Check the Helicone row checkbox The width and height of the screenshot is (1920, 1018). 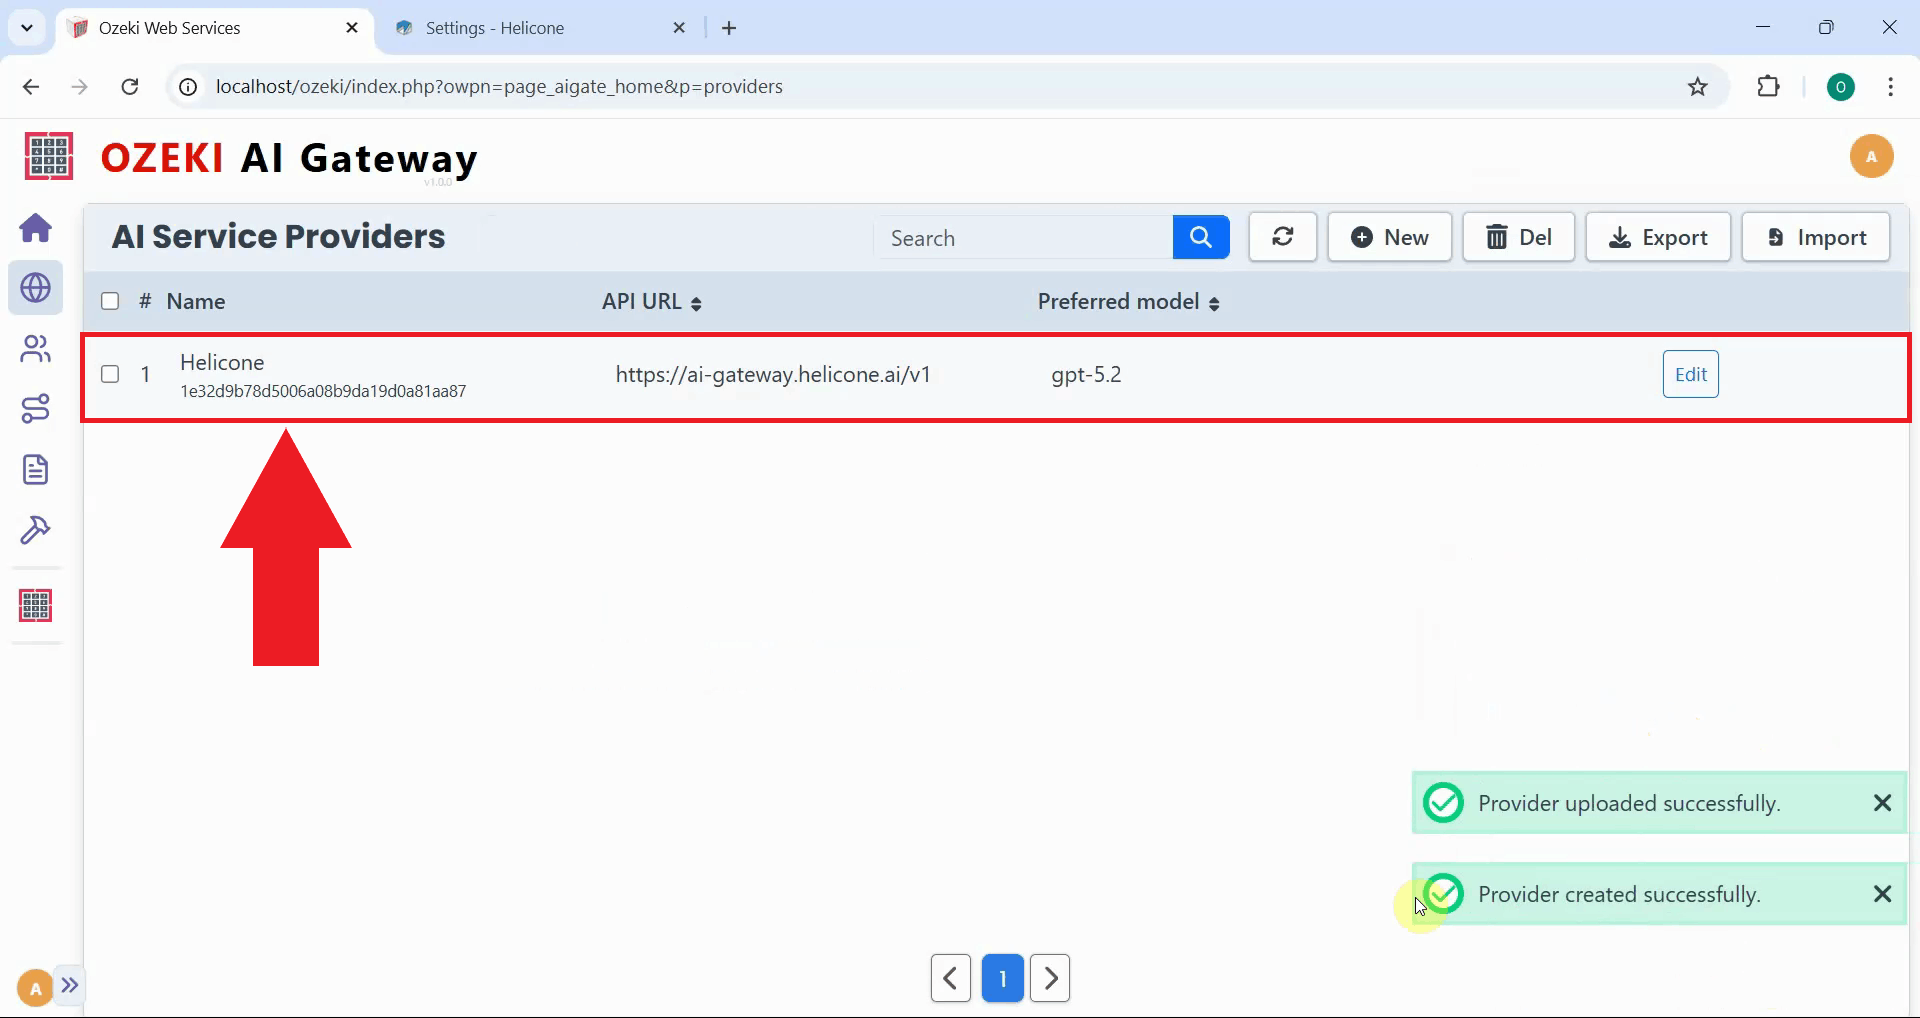(x=110, y=375)
